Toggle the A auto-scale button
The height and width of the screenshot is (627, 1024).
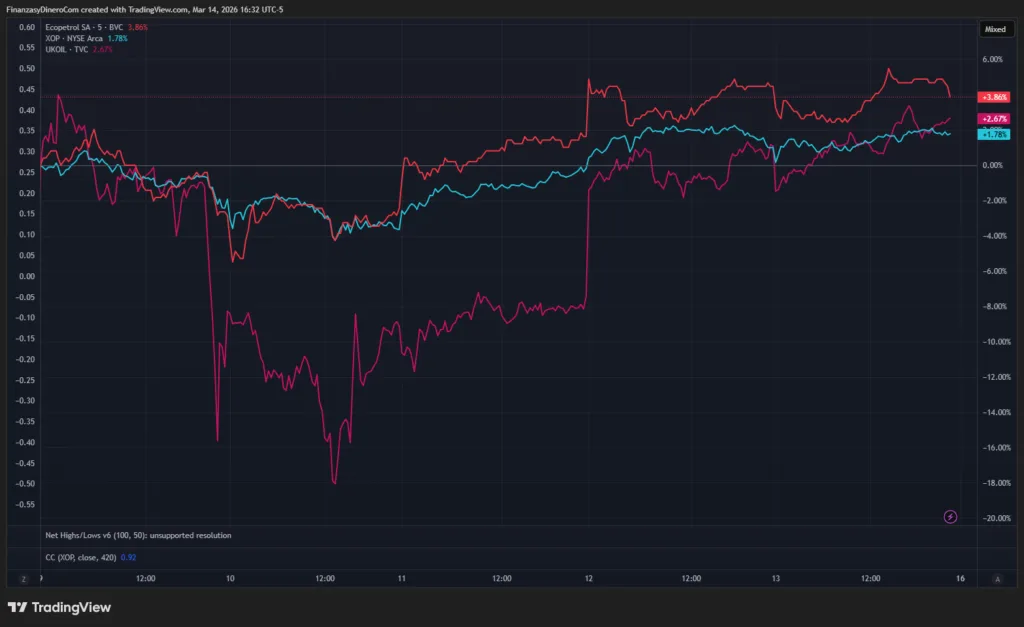[996, 578]
